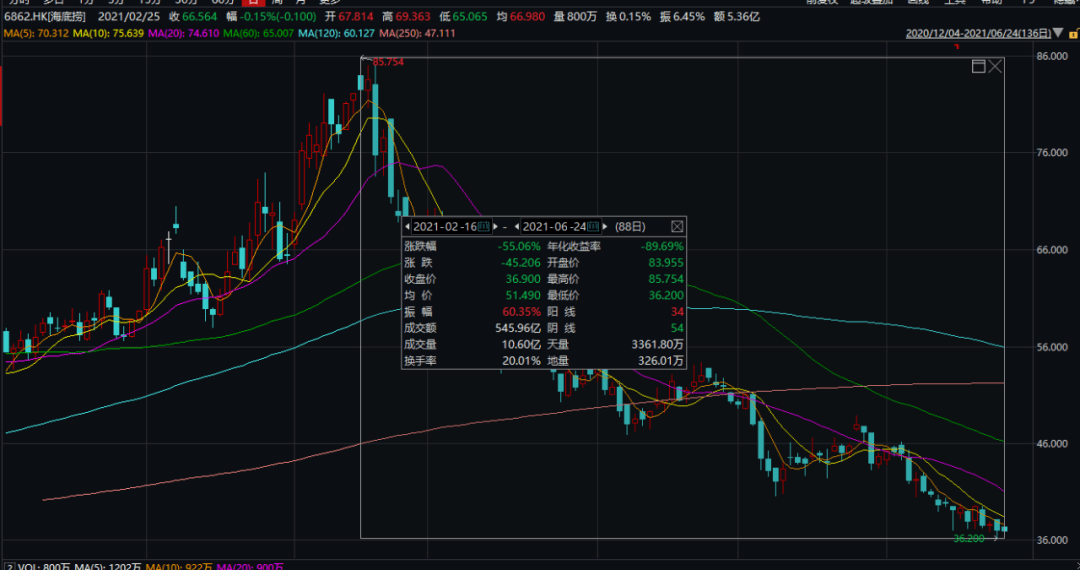Open the VOL indicator panel number 2 box

tap(9, 567)
